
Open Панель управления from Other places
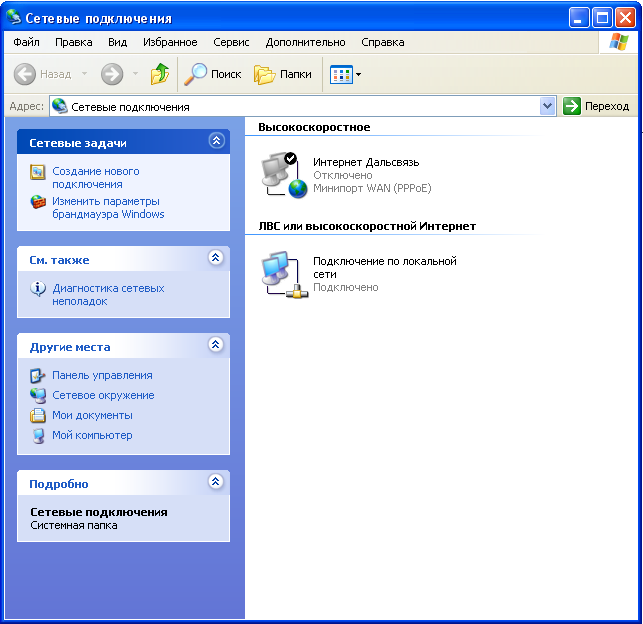(102, 375)
